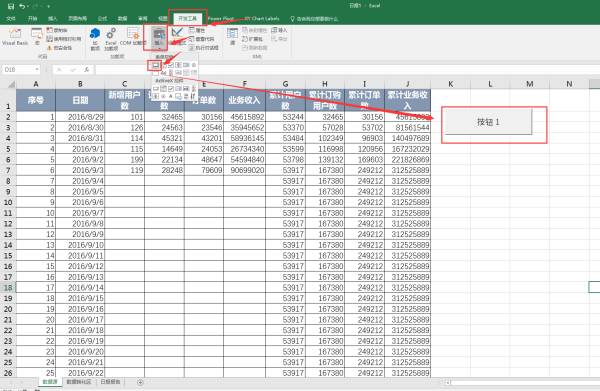
Task: Switch to the 页面布局 ribbon tab
Action: (x=77, y=18)
